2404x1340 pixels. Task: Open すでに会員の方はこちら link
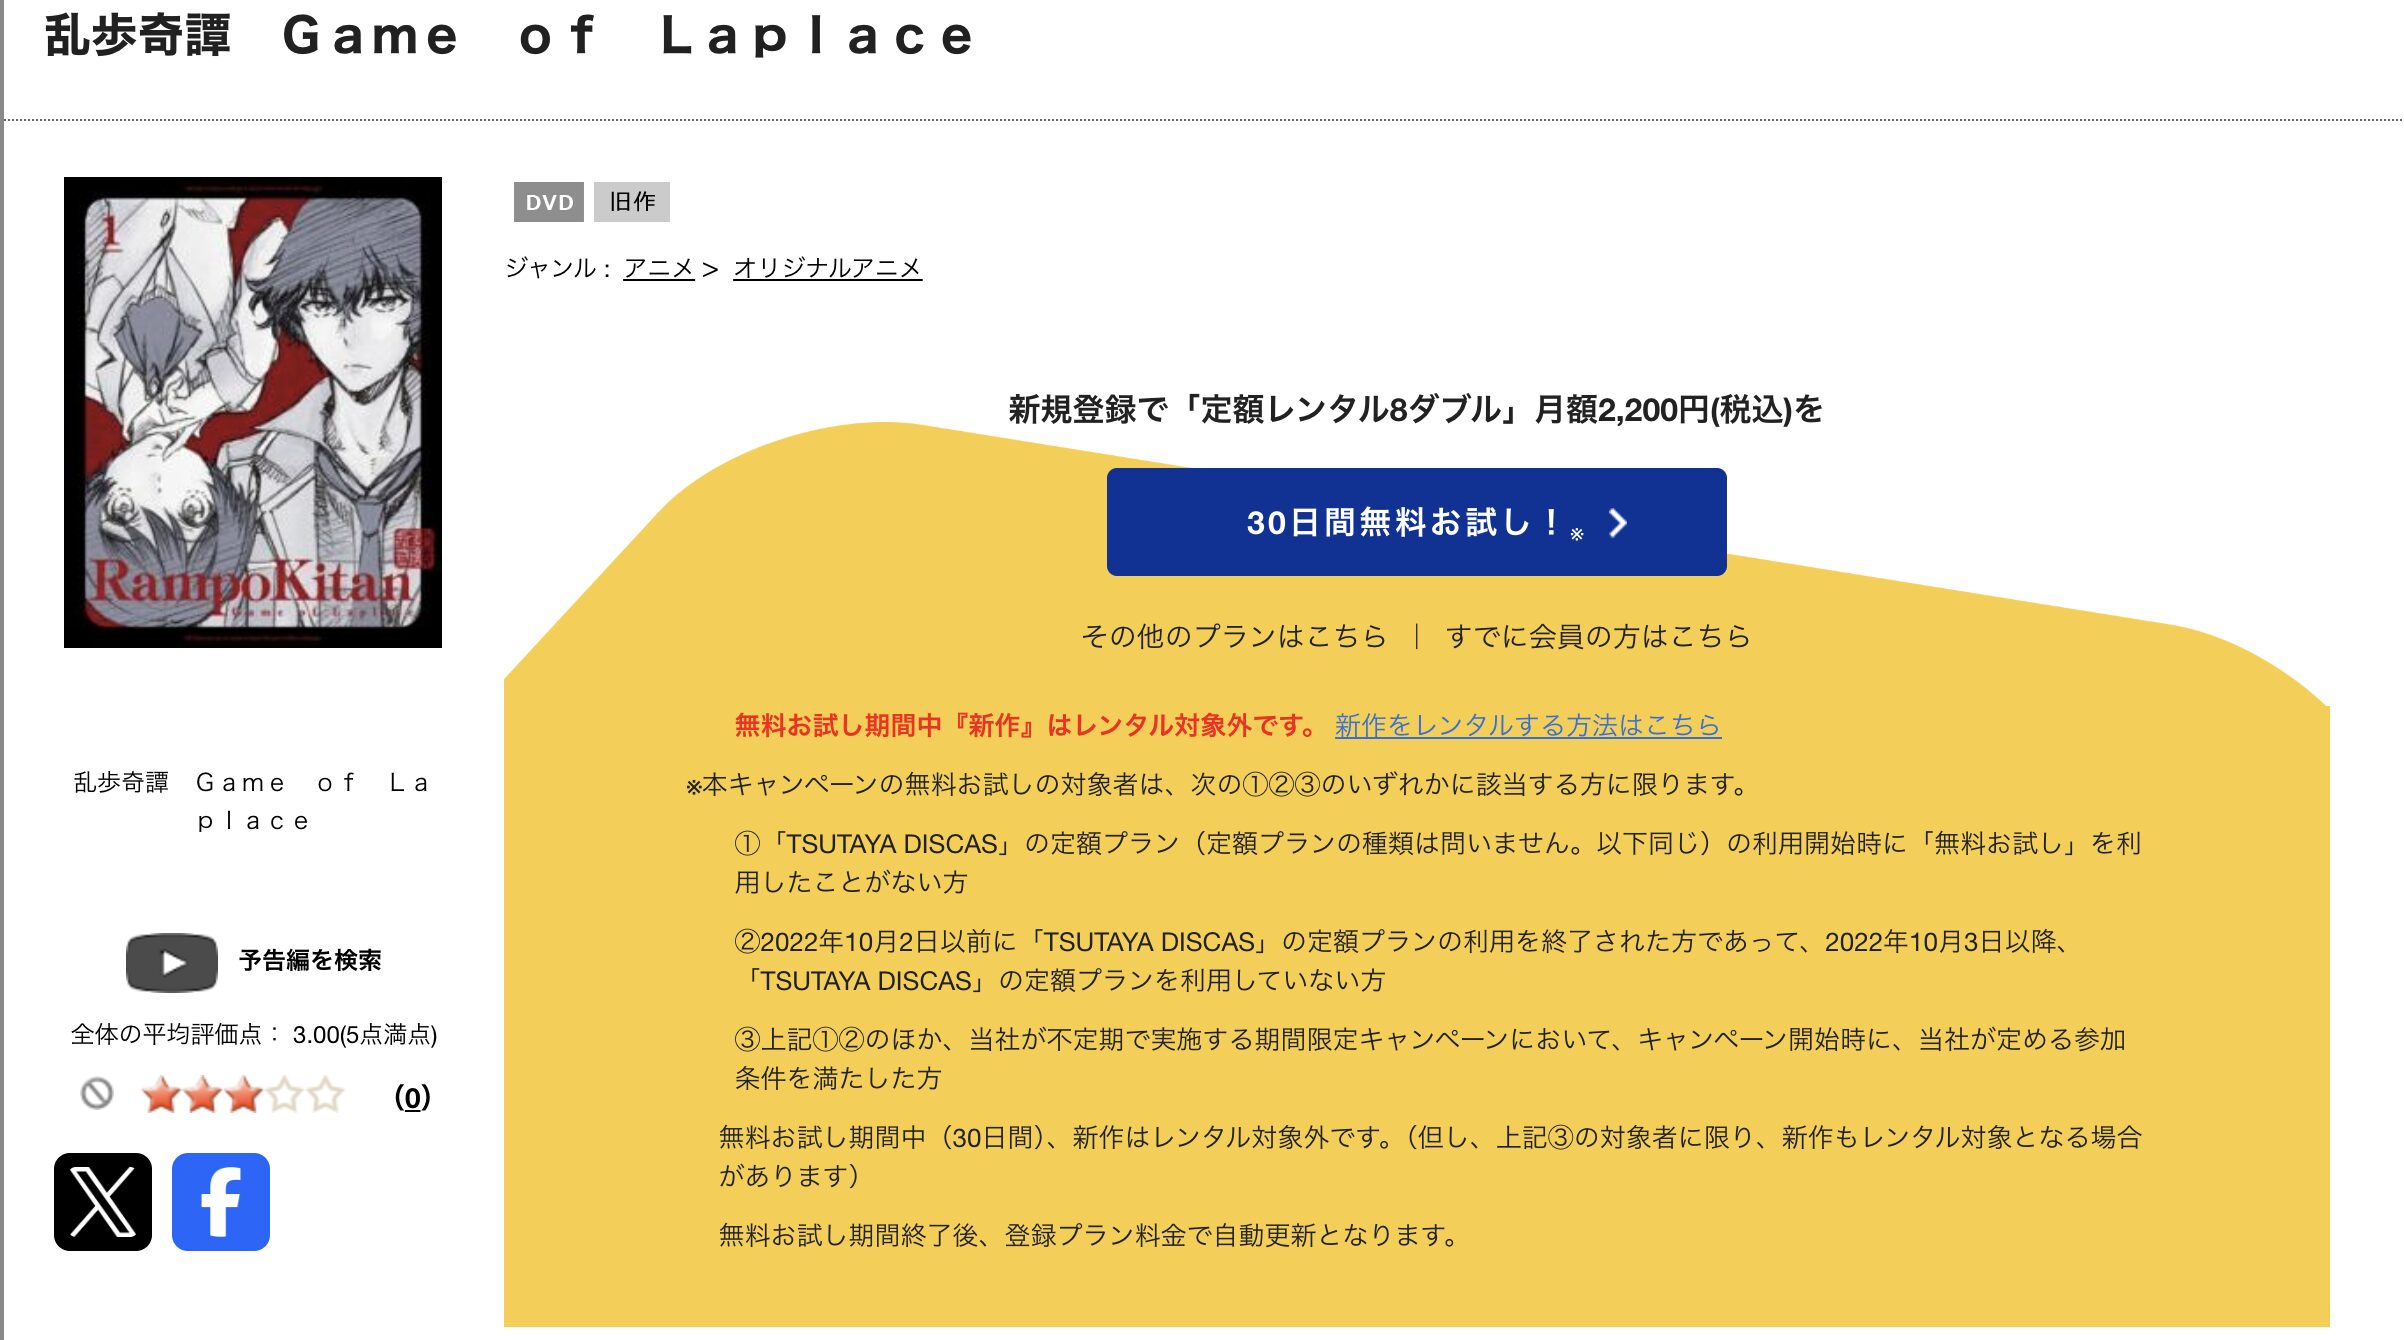coord(1598,636)
